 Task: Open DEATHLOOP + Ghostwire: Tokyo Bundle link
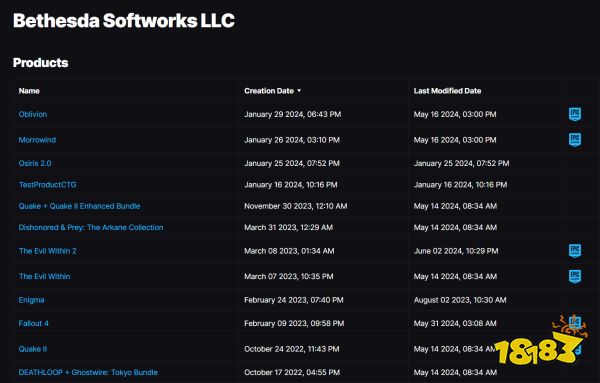88,372
